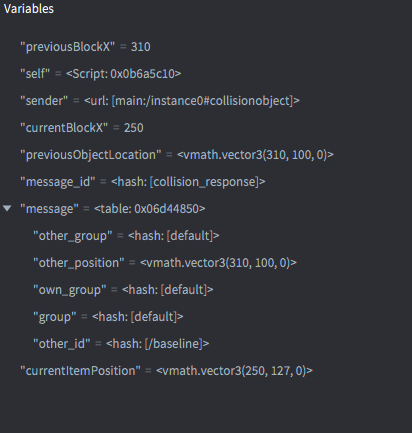
Task: Select the "currentItemPosition" vector3 row
Action: tap(206, 371)
